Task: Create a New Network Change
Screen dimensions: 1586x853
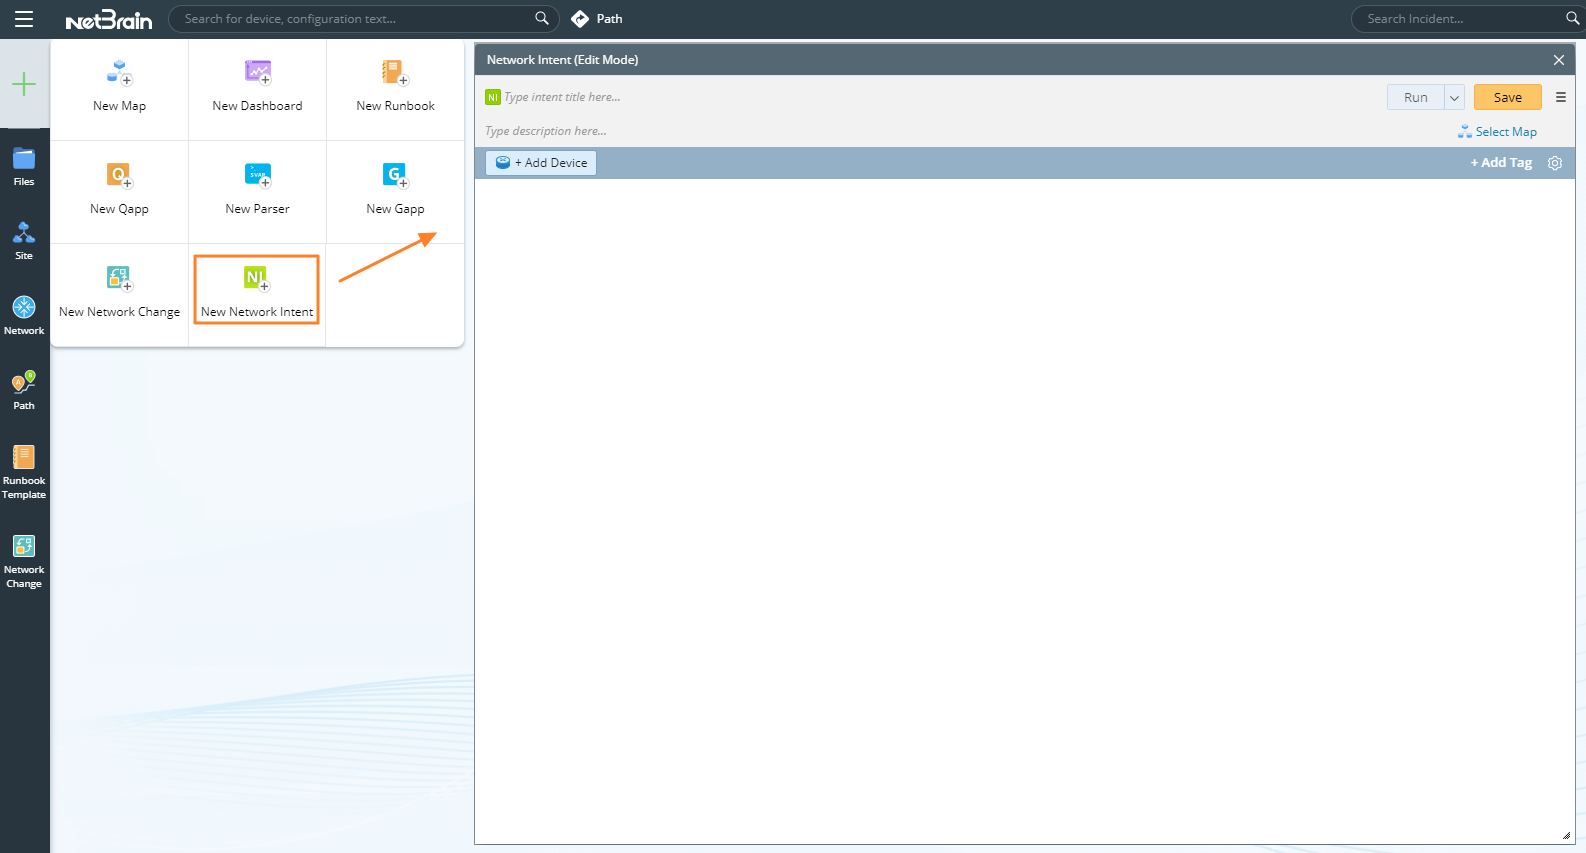Action: click(119, 293)
